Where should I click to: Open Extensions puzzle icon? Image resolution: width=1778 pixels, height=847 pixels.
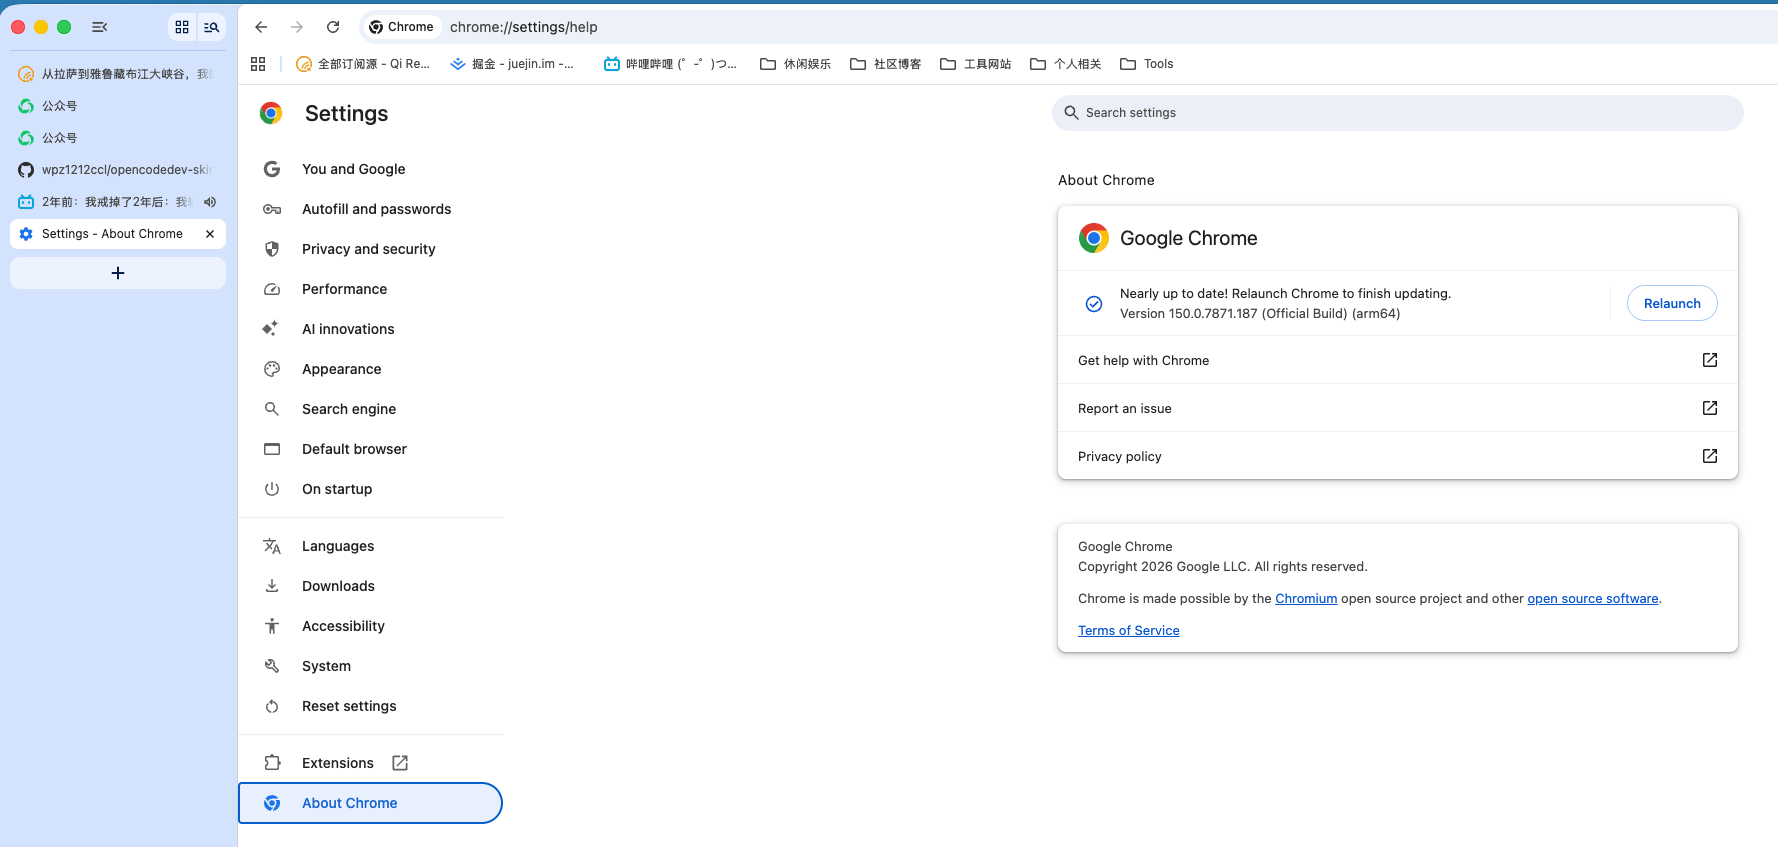tap(272, 763)
